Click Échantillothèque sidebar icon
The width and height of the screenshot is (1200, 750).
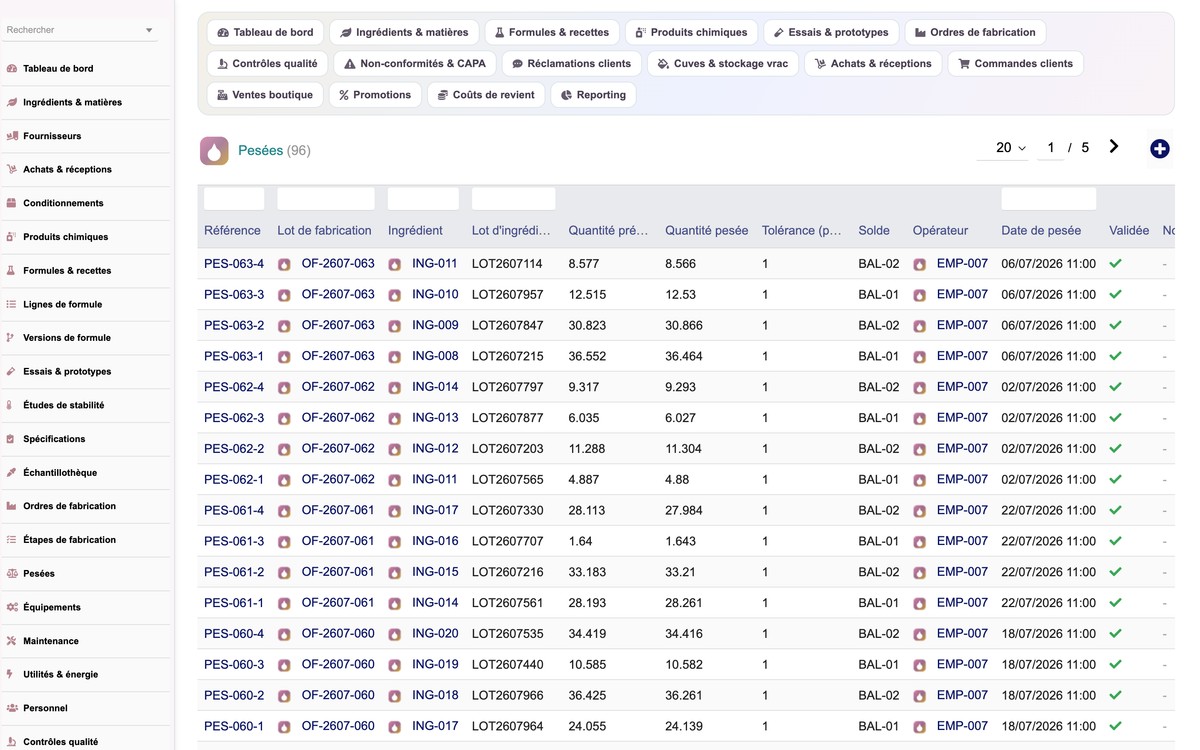pos(12,472)
